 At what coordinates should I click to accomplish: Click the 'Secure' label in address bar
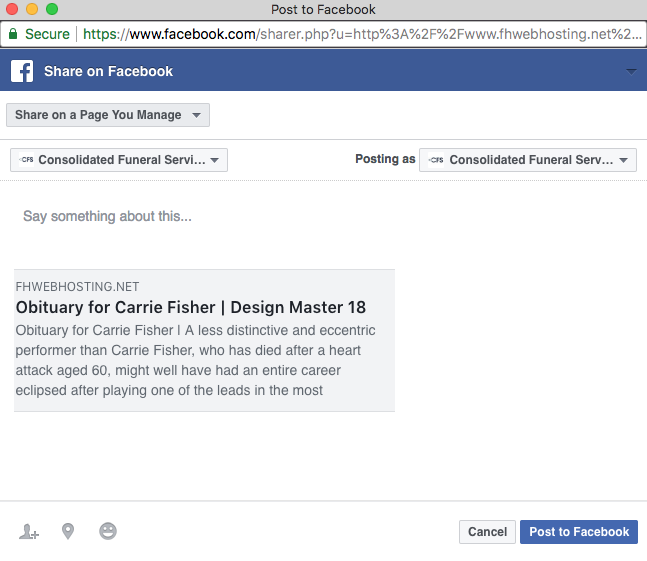pos(47,34)
